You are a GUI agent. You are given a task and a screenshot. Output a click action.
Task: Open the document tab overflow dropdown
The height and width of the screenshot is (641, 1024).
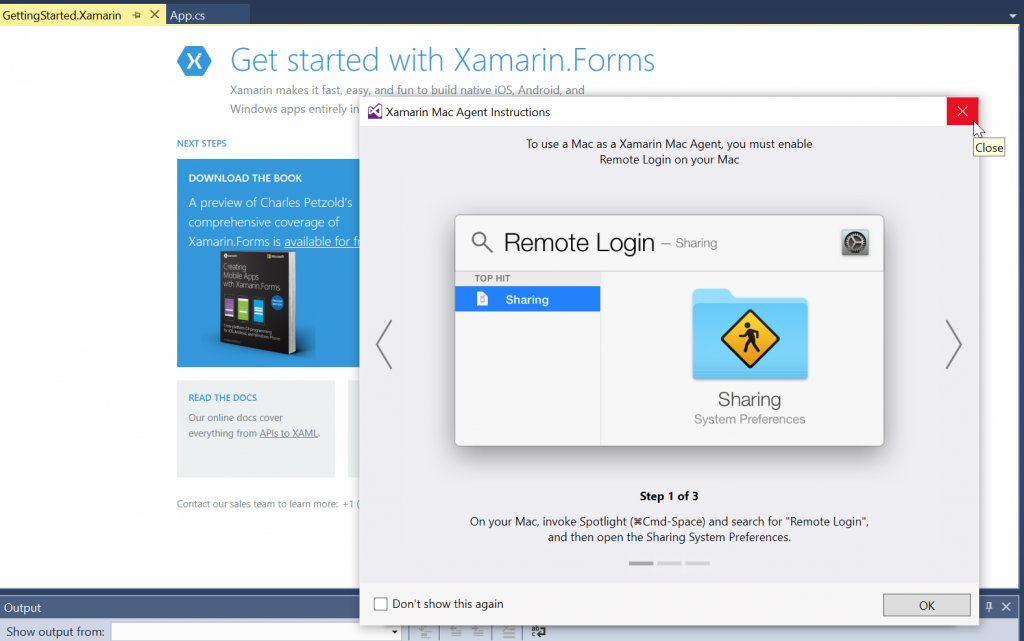coord(1012,16)
